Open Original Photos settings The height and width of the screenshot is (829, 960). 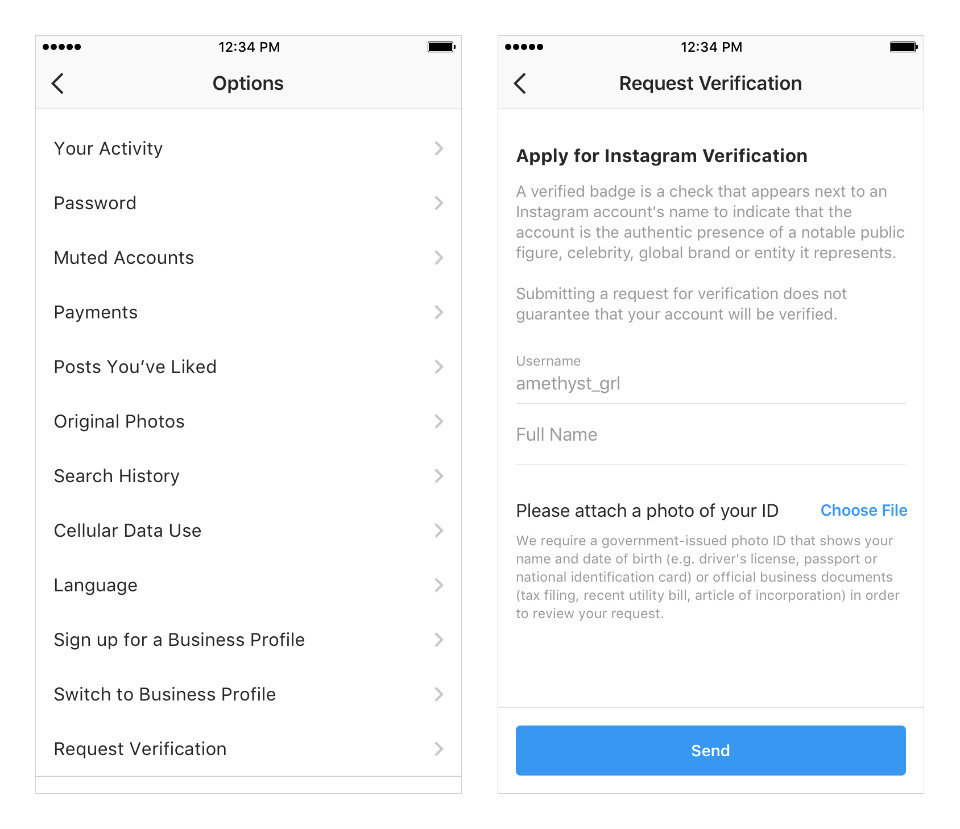point(119,422)
